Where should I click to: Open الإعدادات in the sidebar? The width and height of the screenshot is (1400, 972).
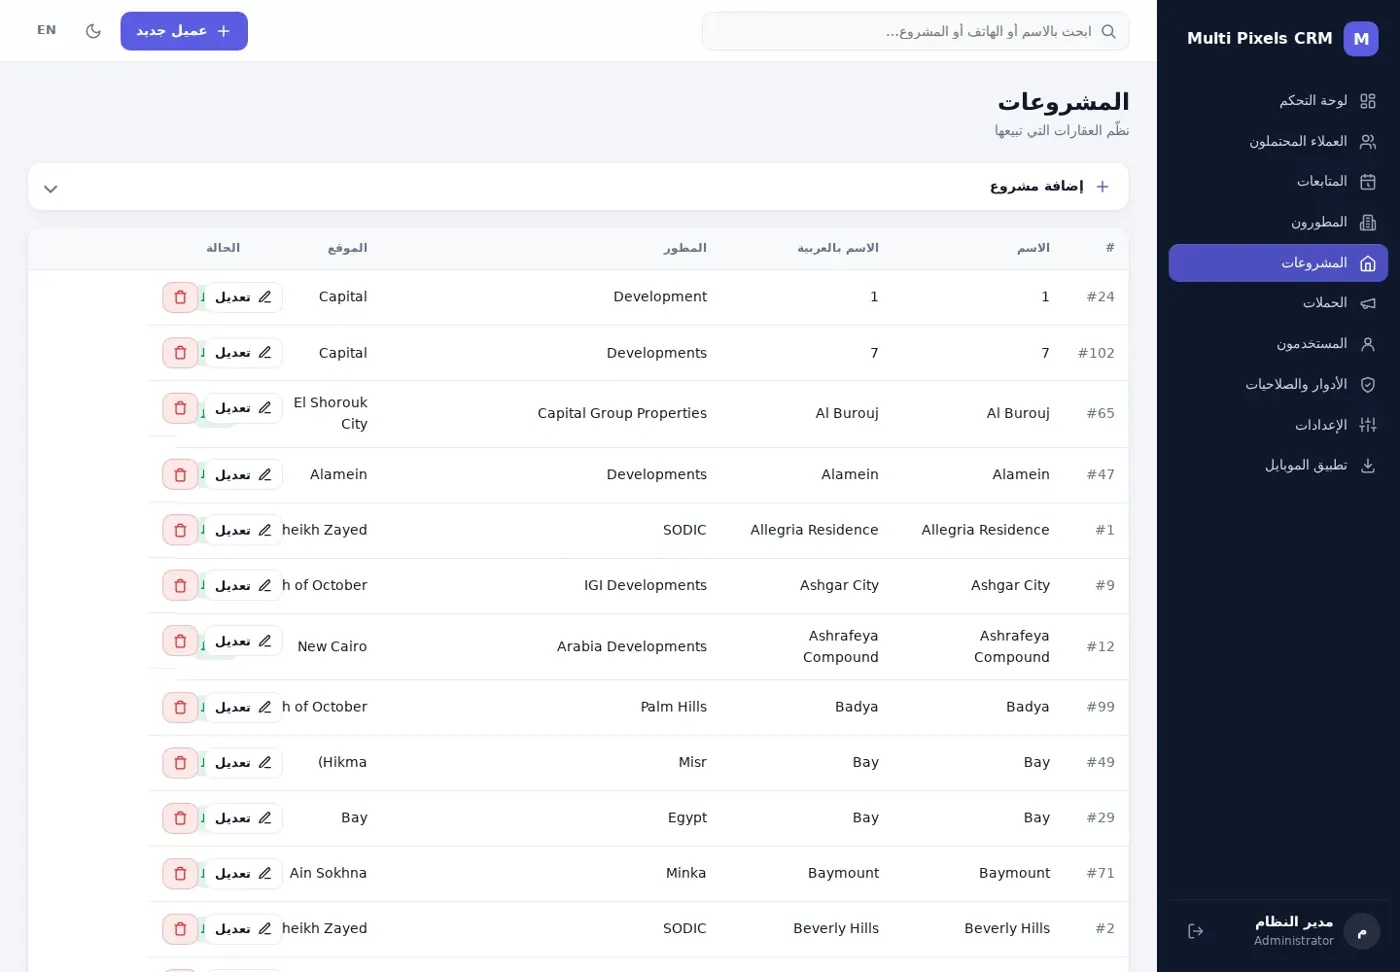pyautogui.click(x=1278, y=425)
